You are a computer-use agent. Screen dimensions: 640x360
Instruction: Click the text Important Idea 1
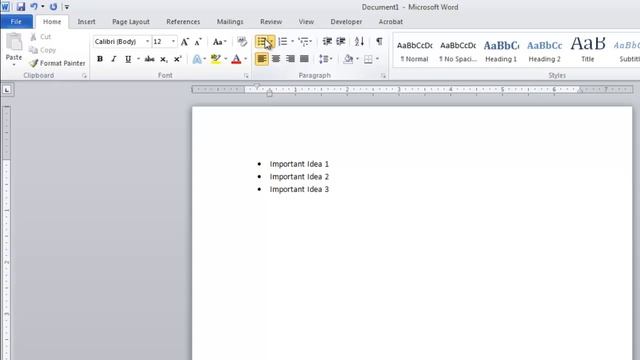click(x=299, y=164)
